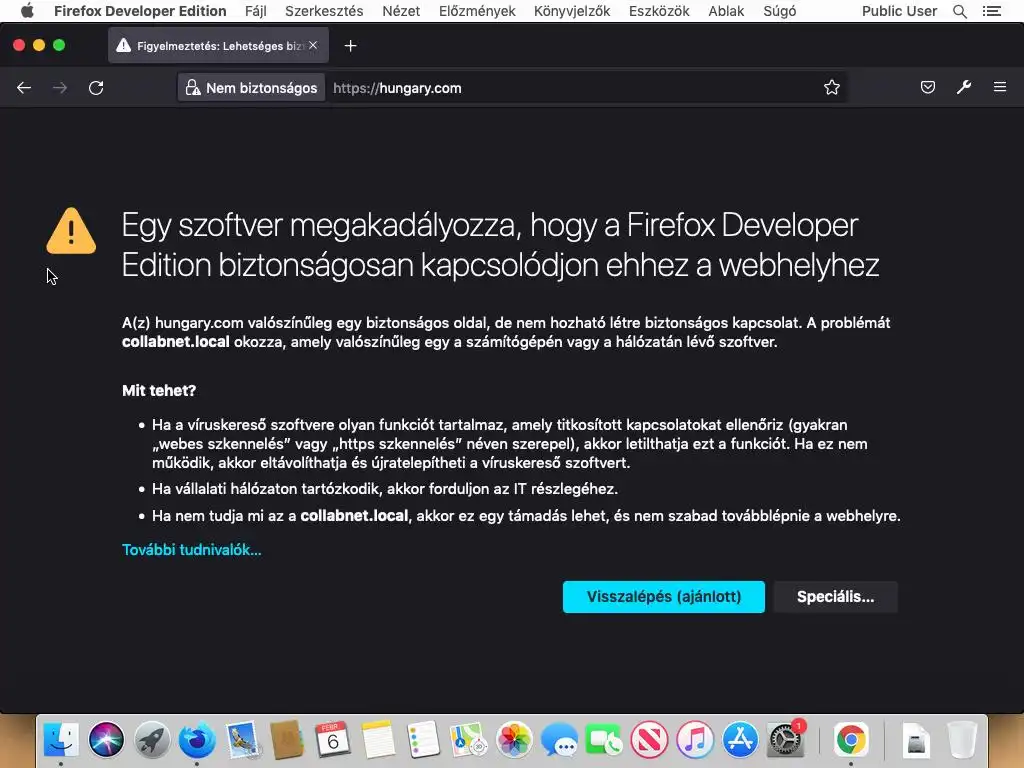Open Trash in the dock
This screenshot has width=1024, height=768.
[962, 740]
